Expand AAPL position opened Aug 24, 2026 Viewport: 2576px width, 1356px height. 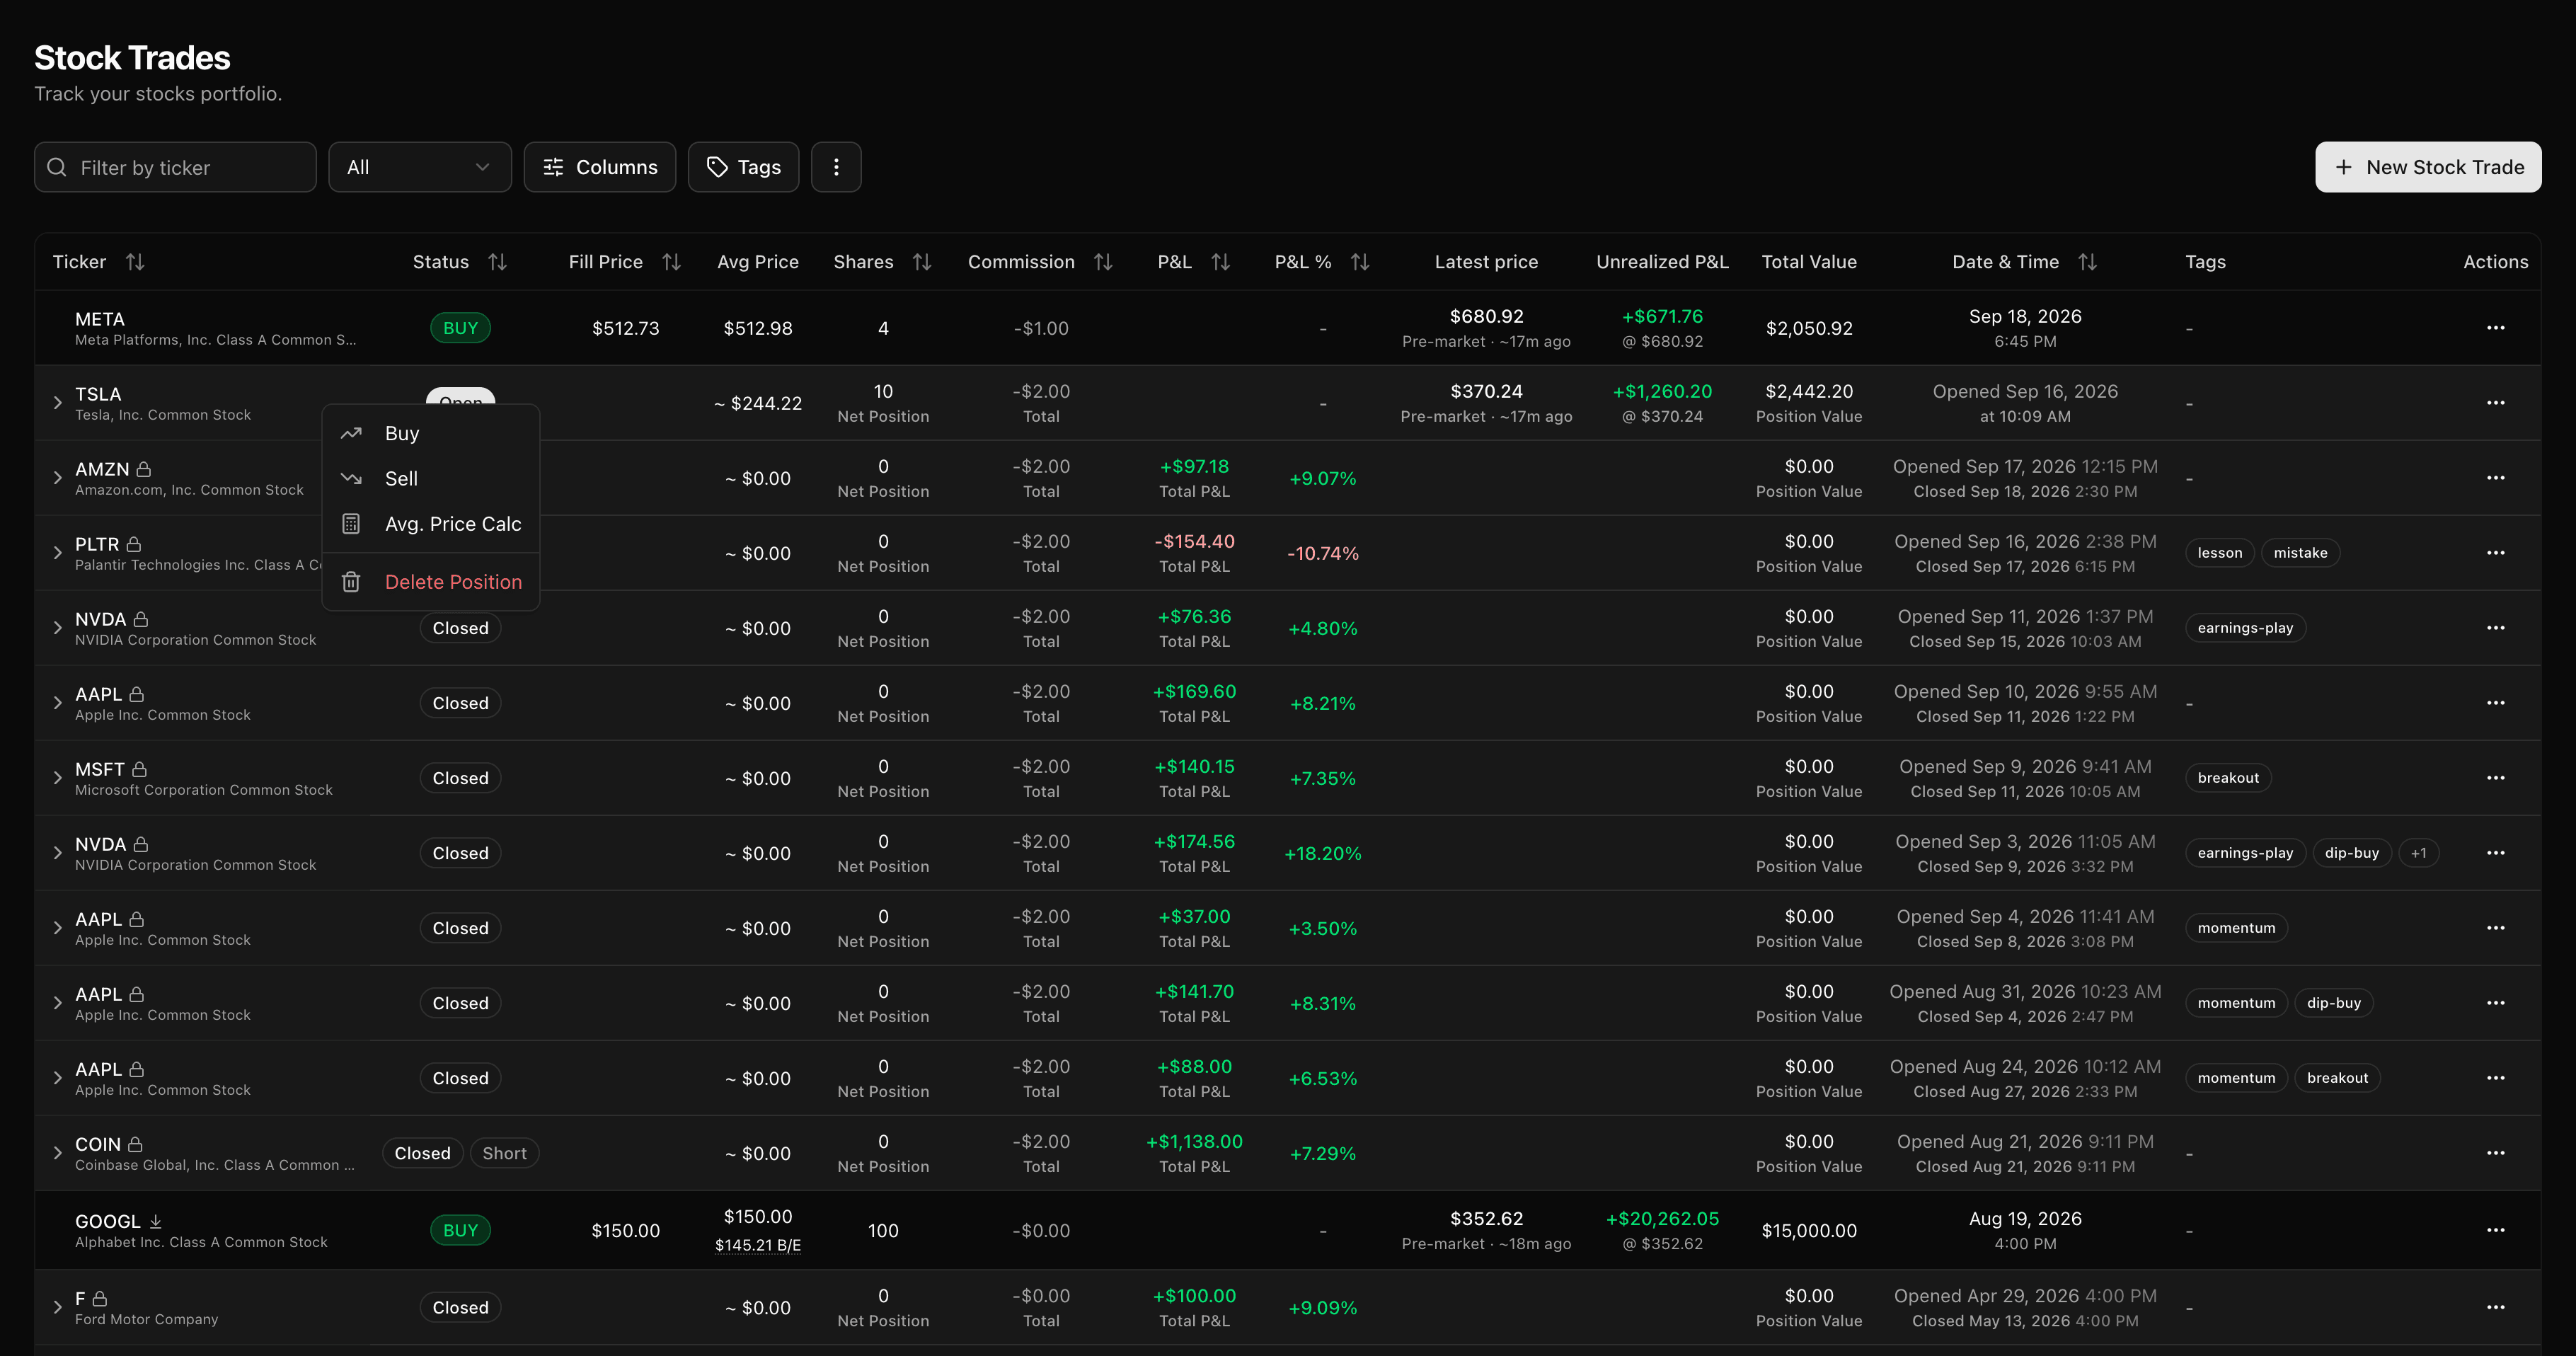[58, 1078]
